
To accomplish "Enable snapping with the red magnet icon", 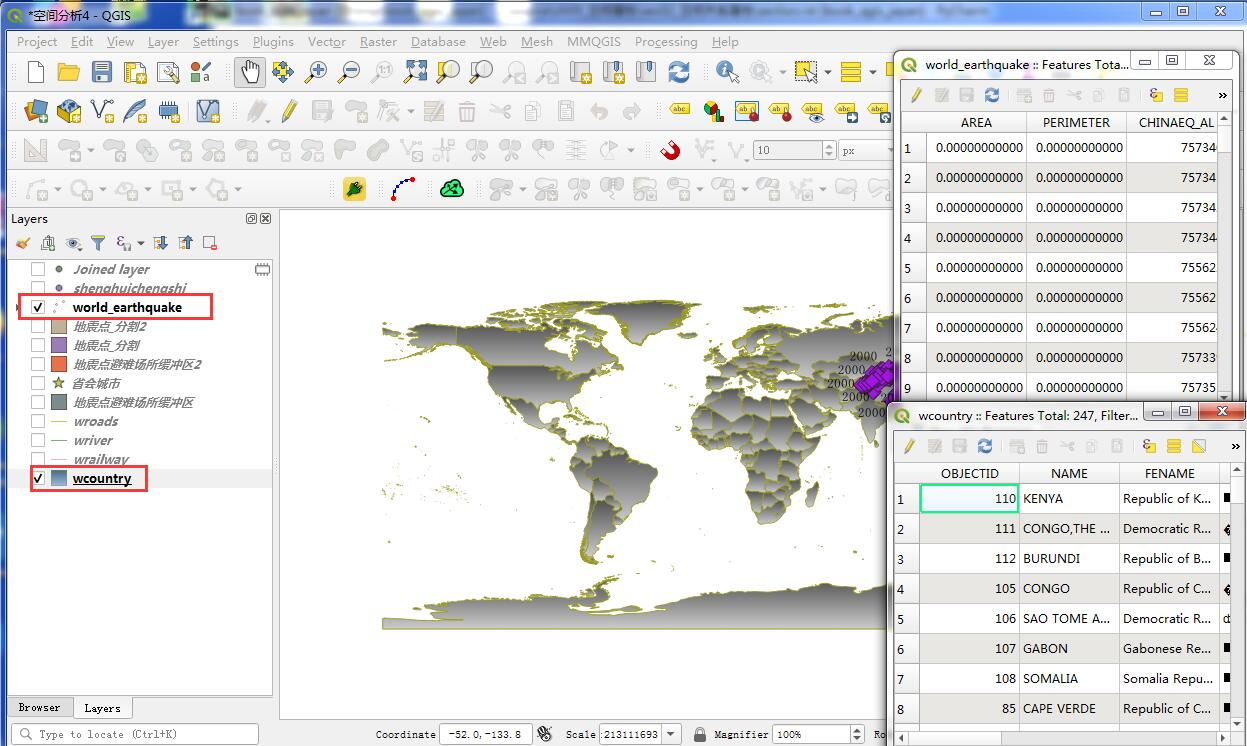I will click(x=670, y=150).
